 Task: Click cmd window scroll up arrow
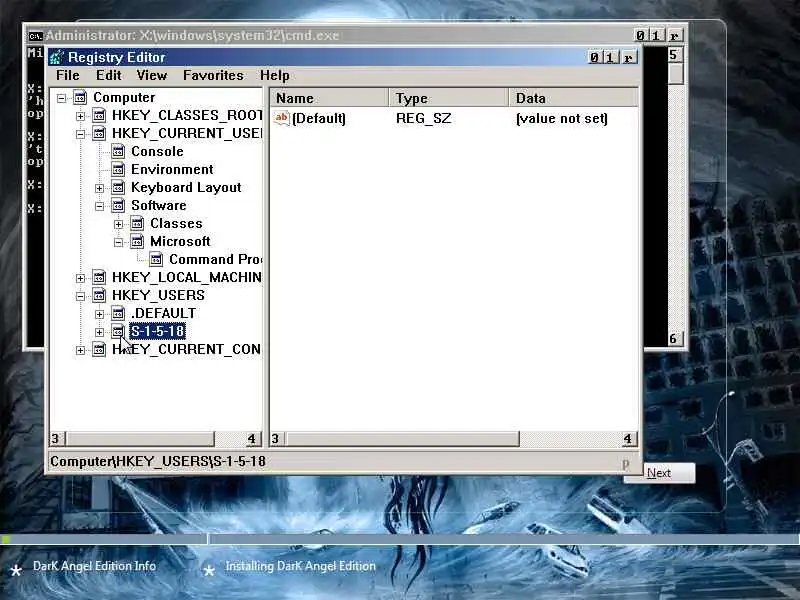click(x=674, y=55)
